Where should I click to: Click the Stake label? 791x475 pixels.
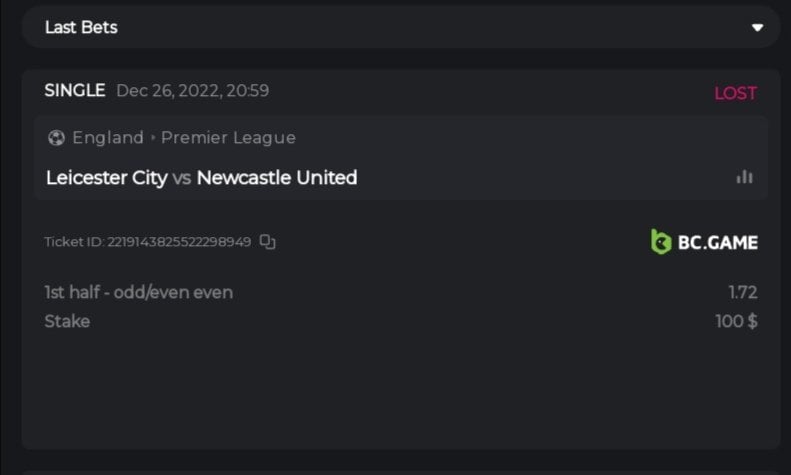(67, 321)
